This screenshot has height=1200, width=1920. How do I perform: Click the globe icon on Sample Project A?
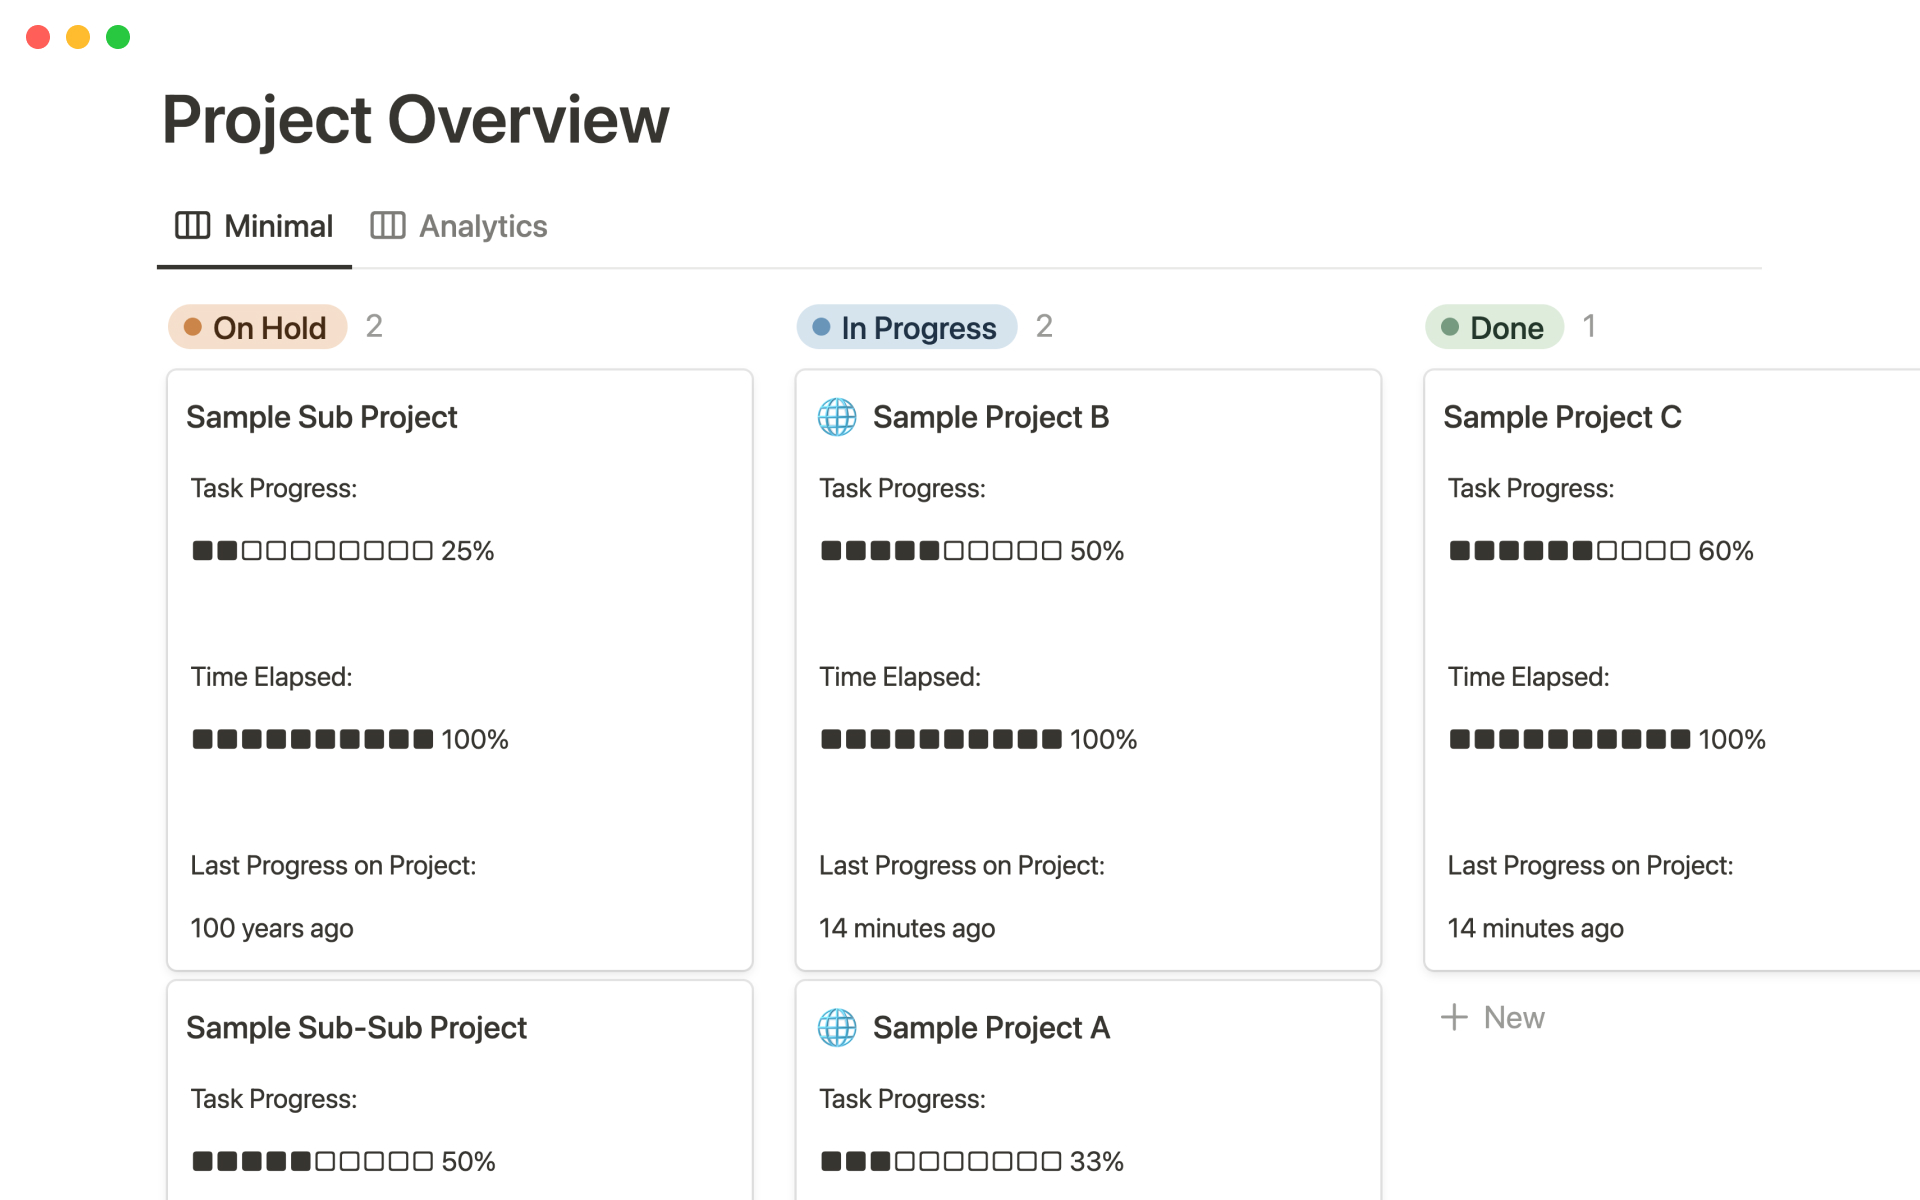pyautogui.click(x=837, y=1027)
